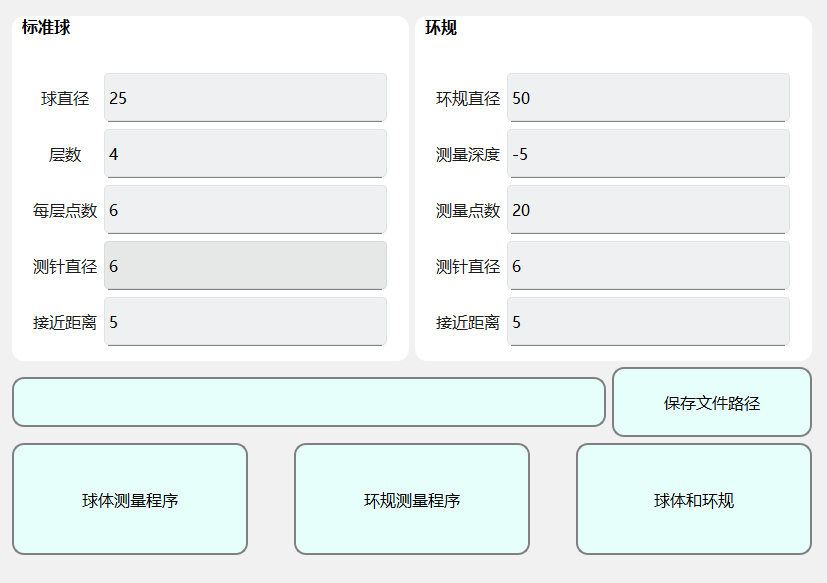Select 测针直径 field in 标准球 panel
The height and width of the screenshot is (583, 827).
click(x=245, y=266)
